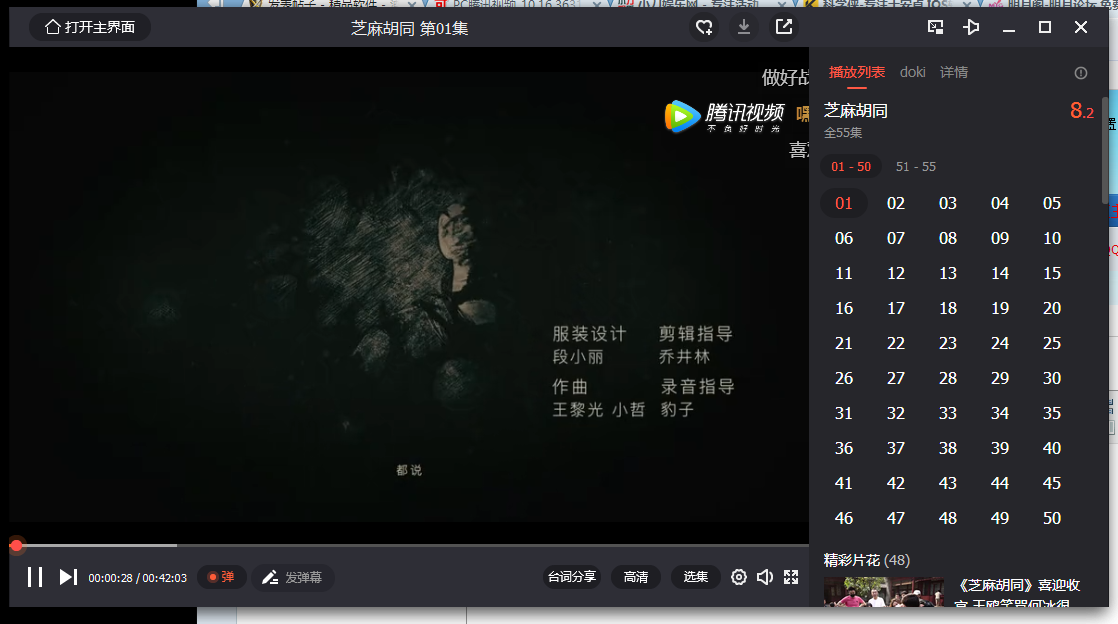The image size is (1118, 624).
Task: Open the main interface via 打开主界面
Action: (90, 27)
